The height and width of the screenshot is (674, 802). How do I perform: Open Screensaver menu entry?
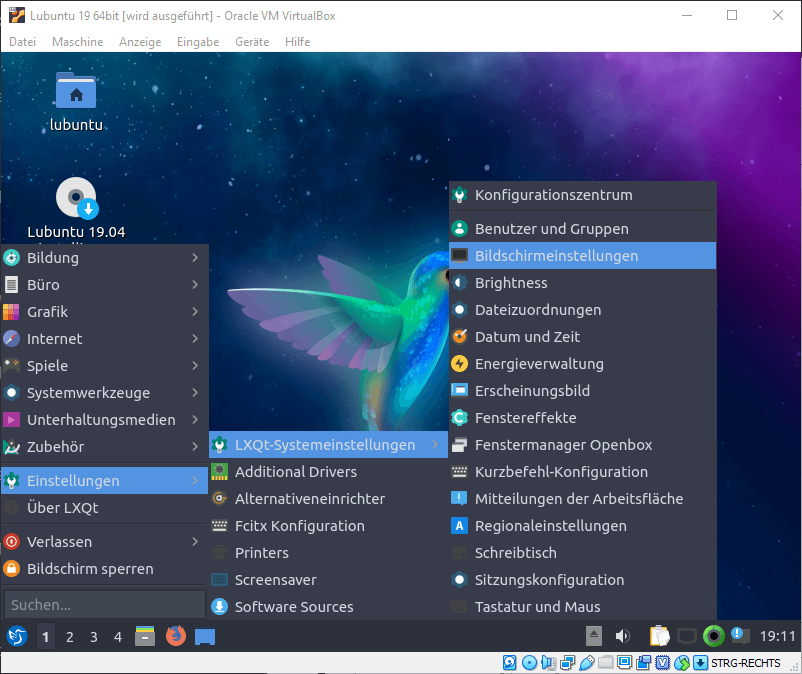pos(328,580)
